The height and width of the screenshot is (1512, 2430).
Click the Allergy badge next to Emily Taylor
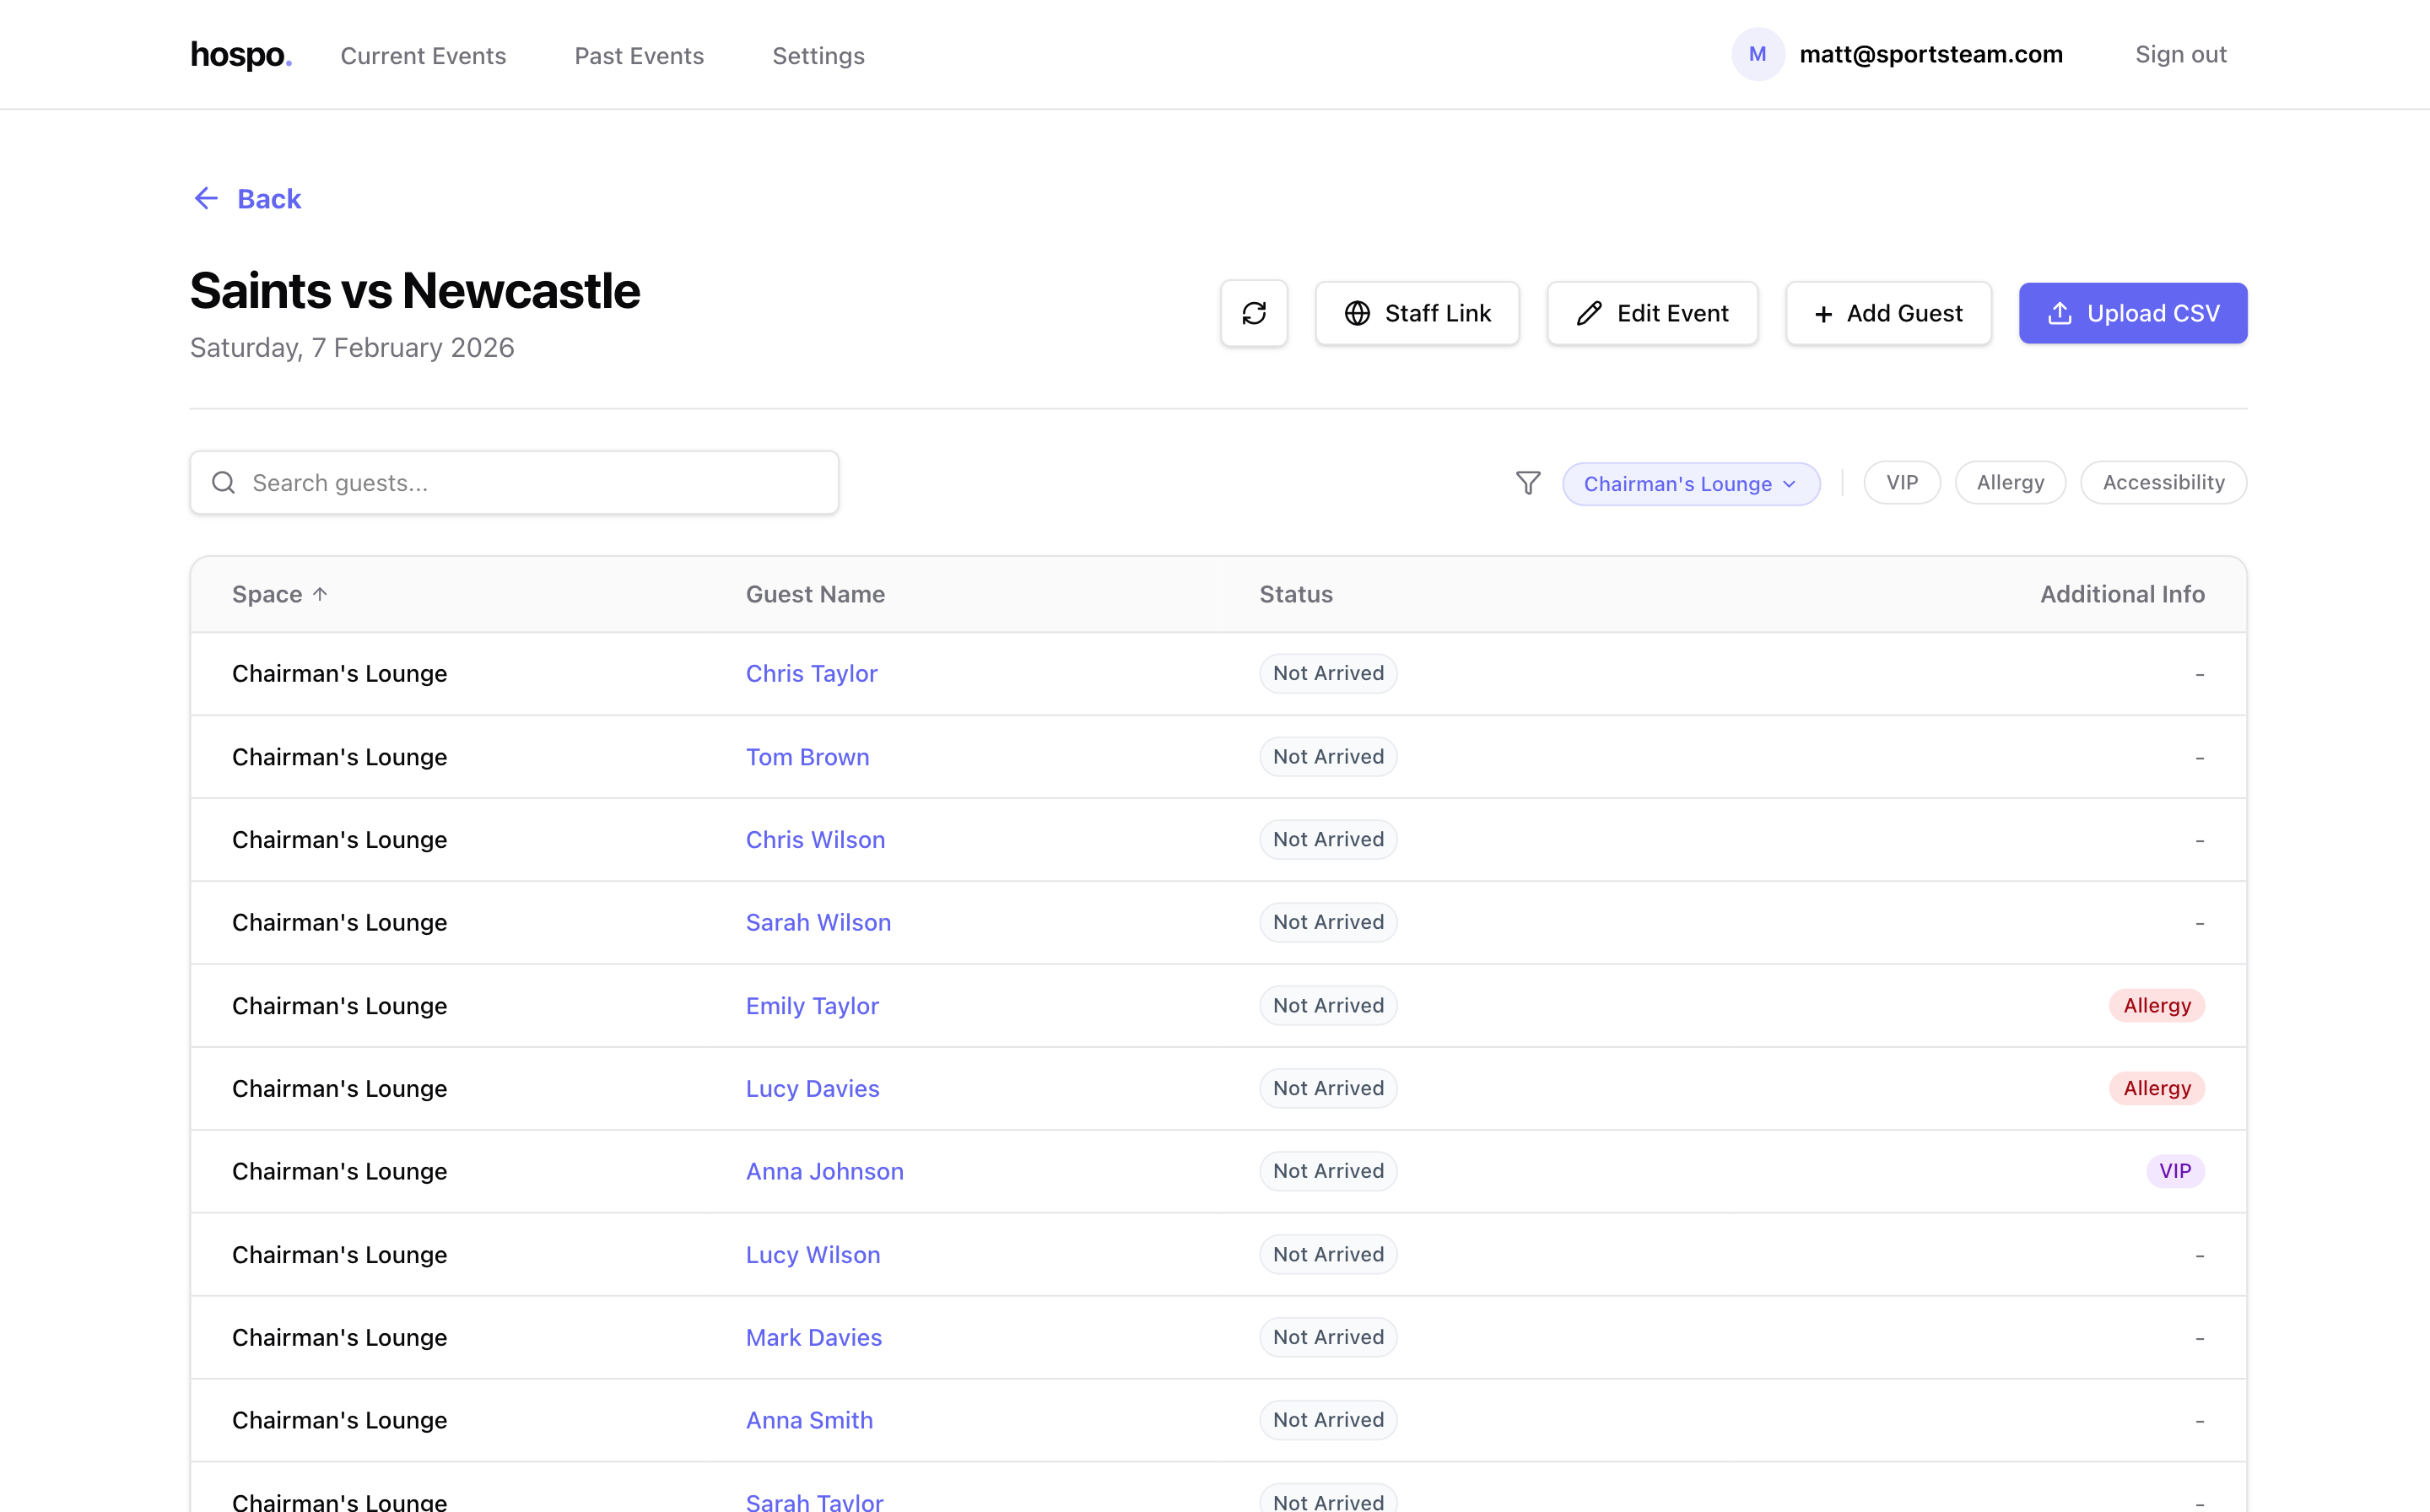[2155, 1005]
